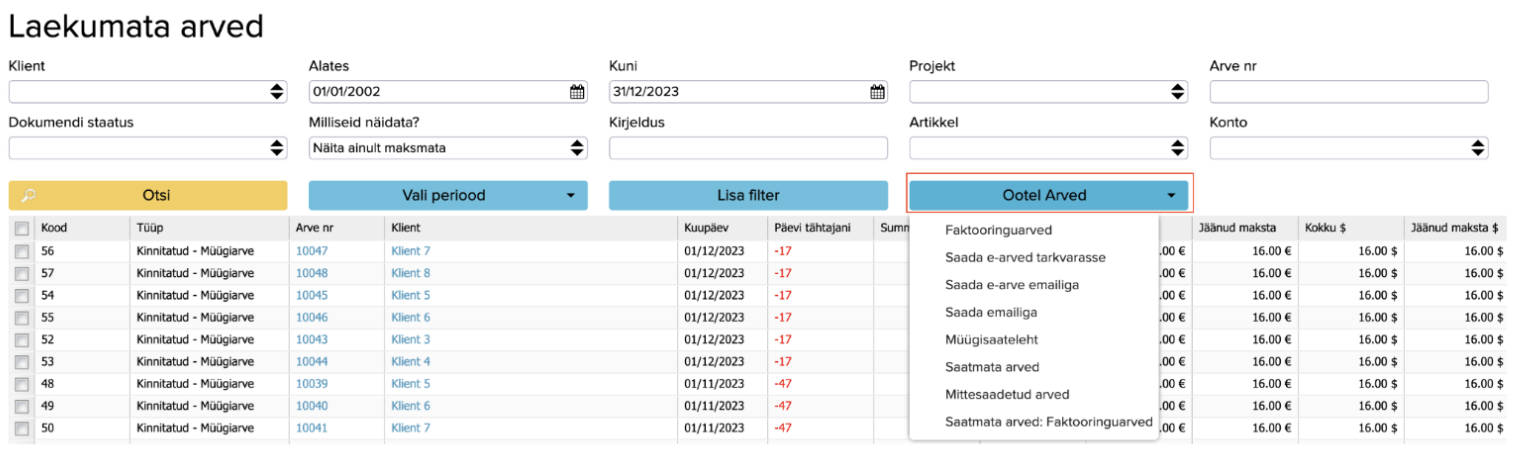Select Müügisaateleht from the menu
Screen dimensions: 1530x456
click(x=991, y=340)
